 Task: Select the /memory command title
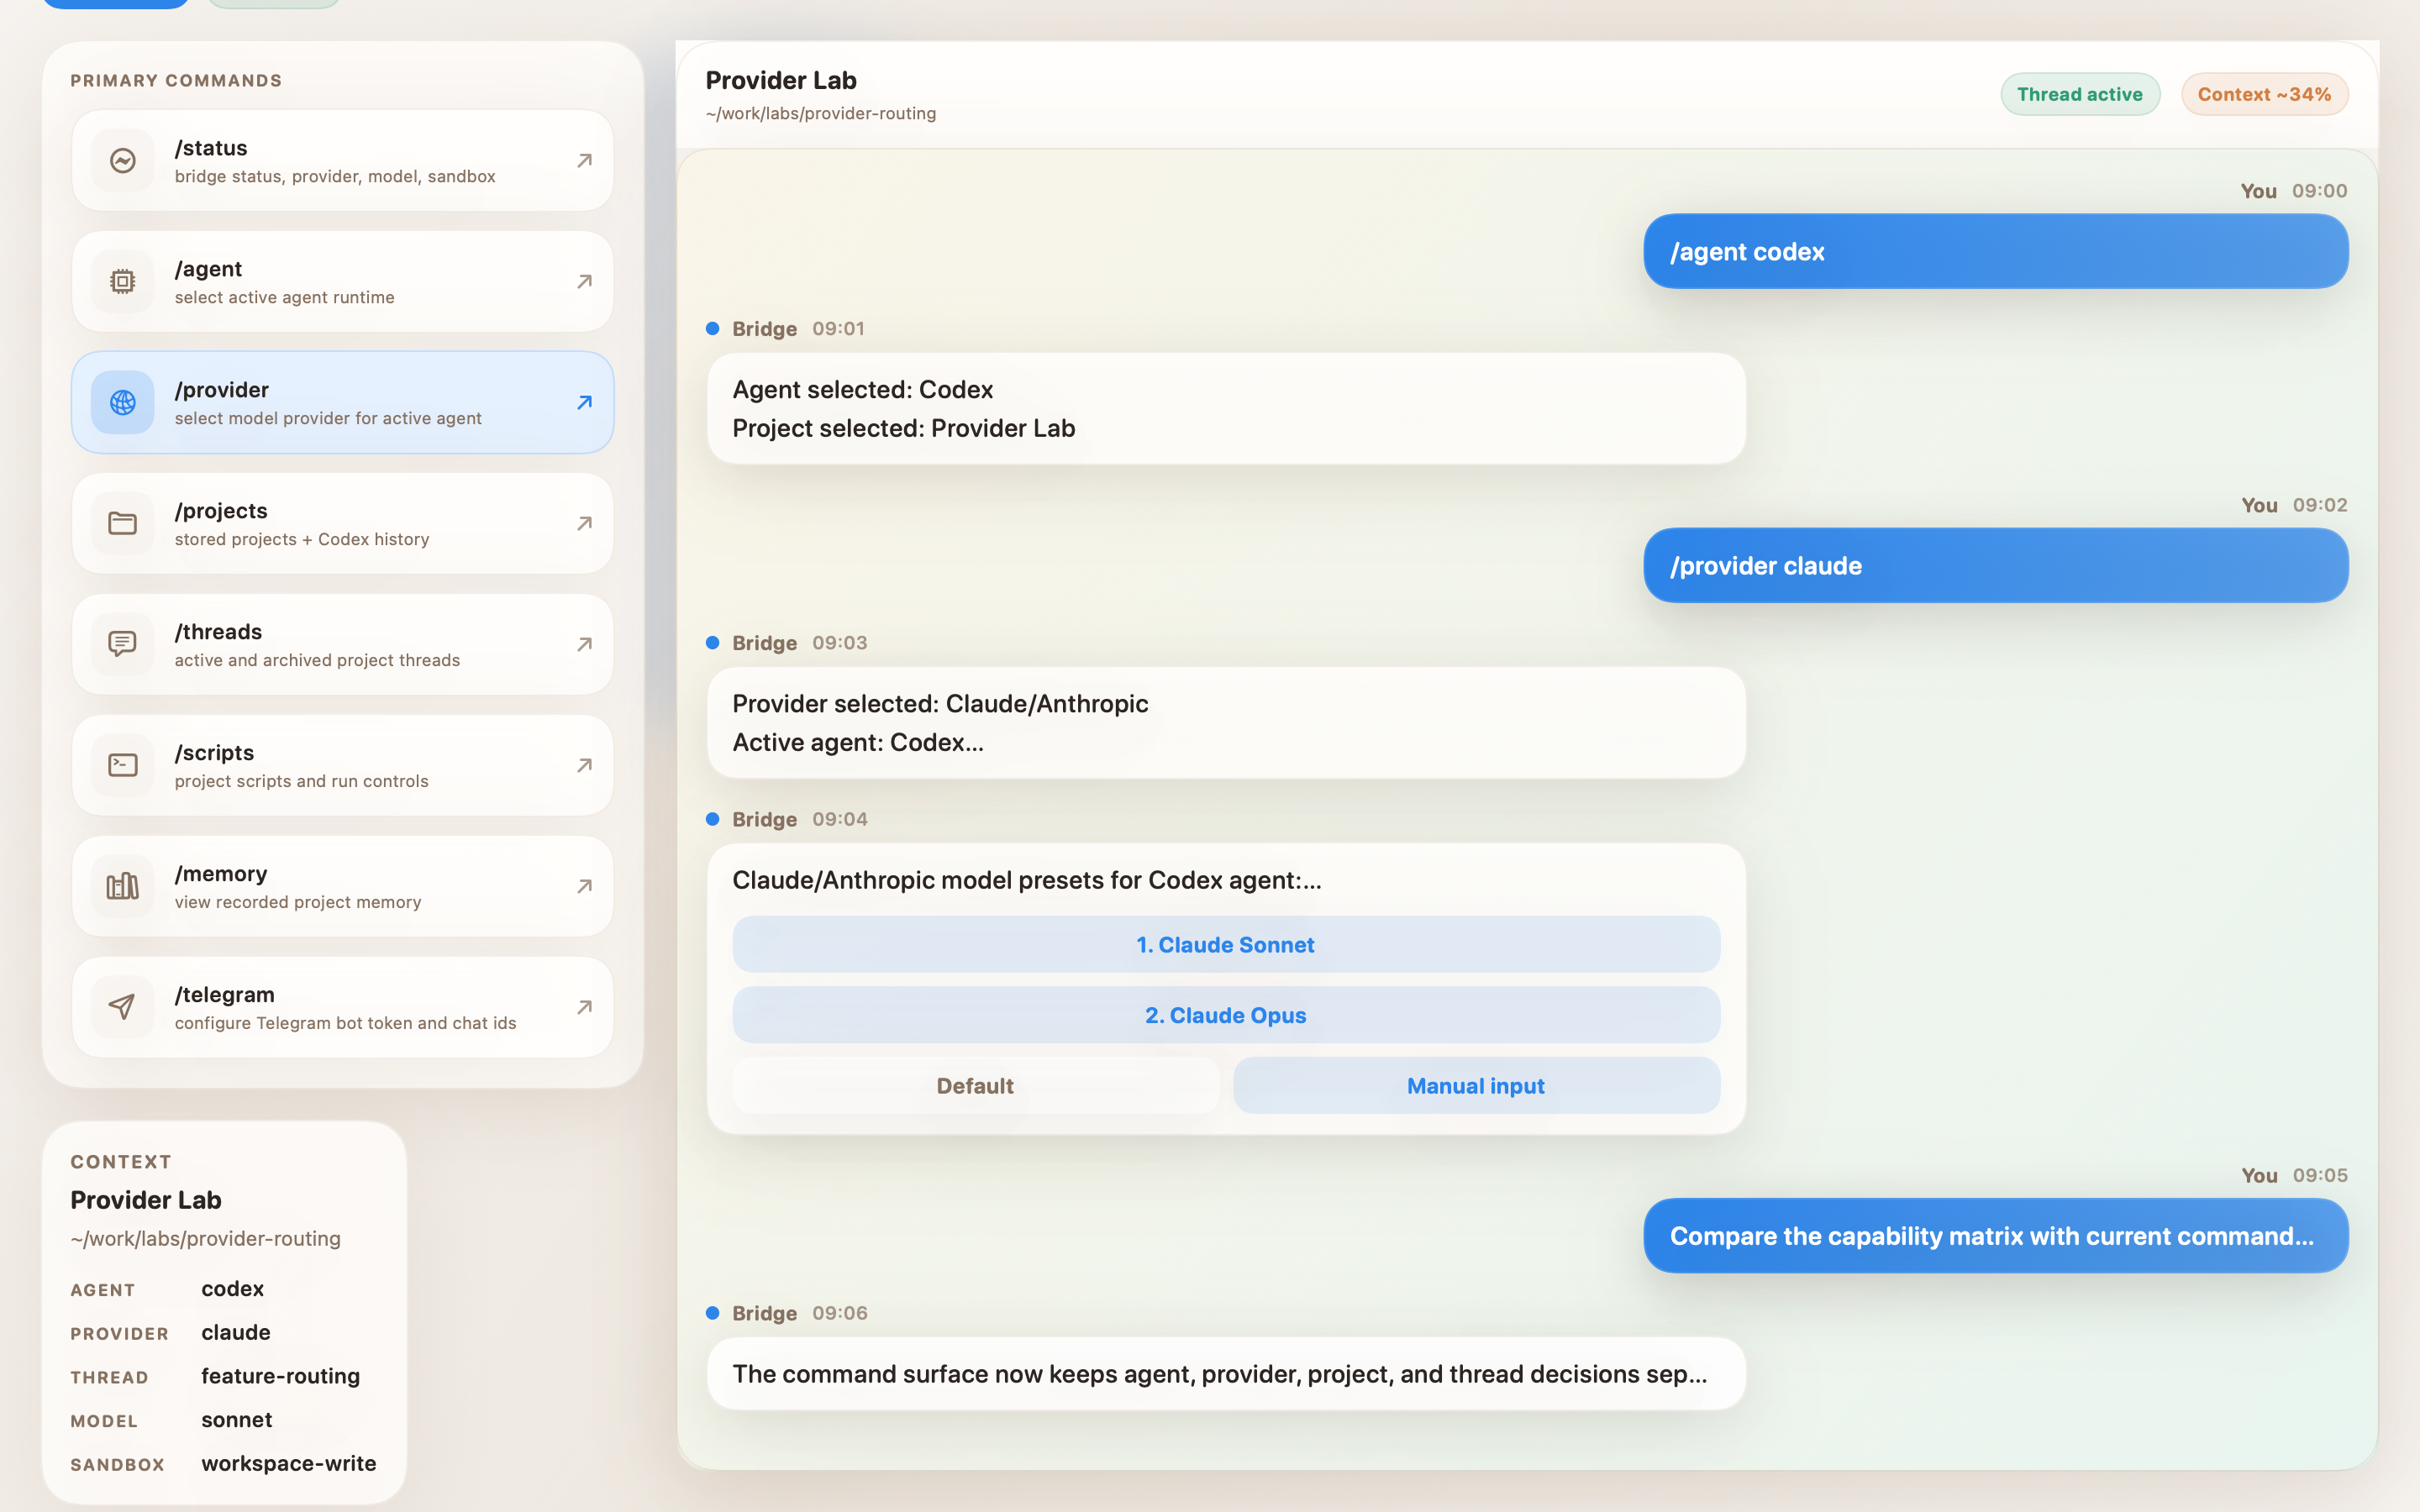click(x=221, y=874)
